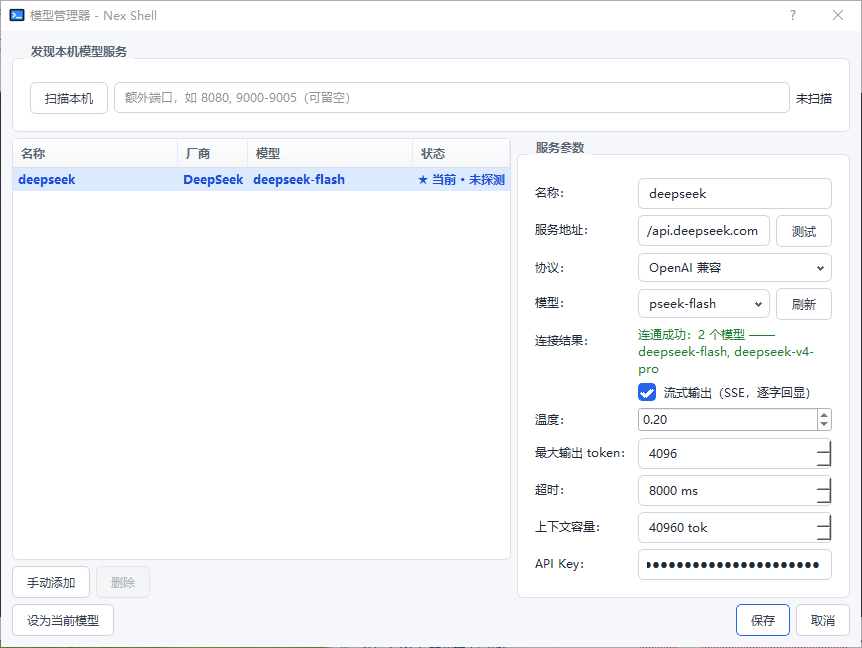Screen dimensions: 862x648
Task: Click the ★ 当前 · 未探测 status cell
Action: pos(461,180)
